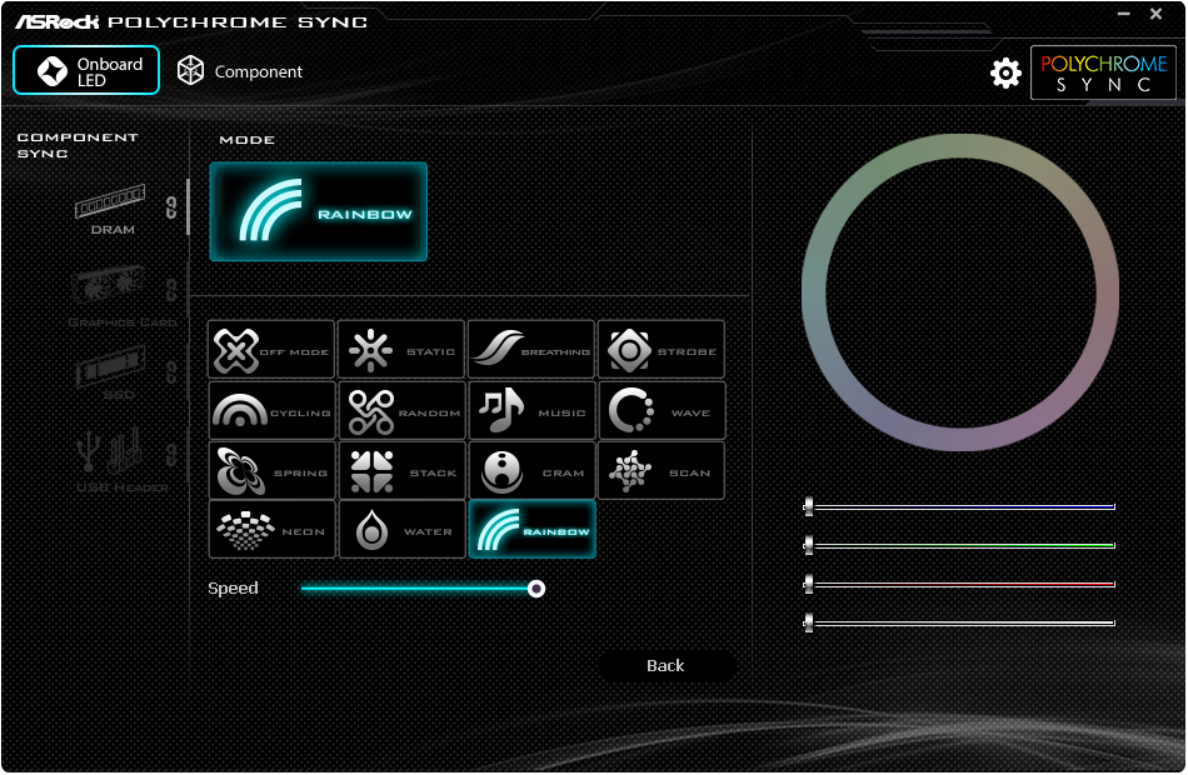Click the white brightness slider
The image size is (1188, 775).
coord(959,623)
